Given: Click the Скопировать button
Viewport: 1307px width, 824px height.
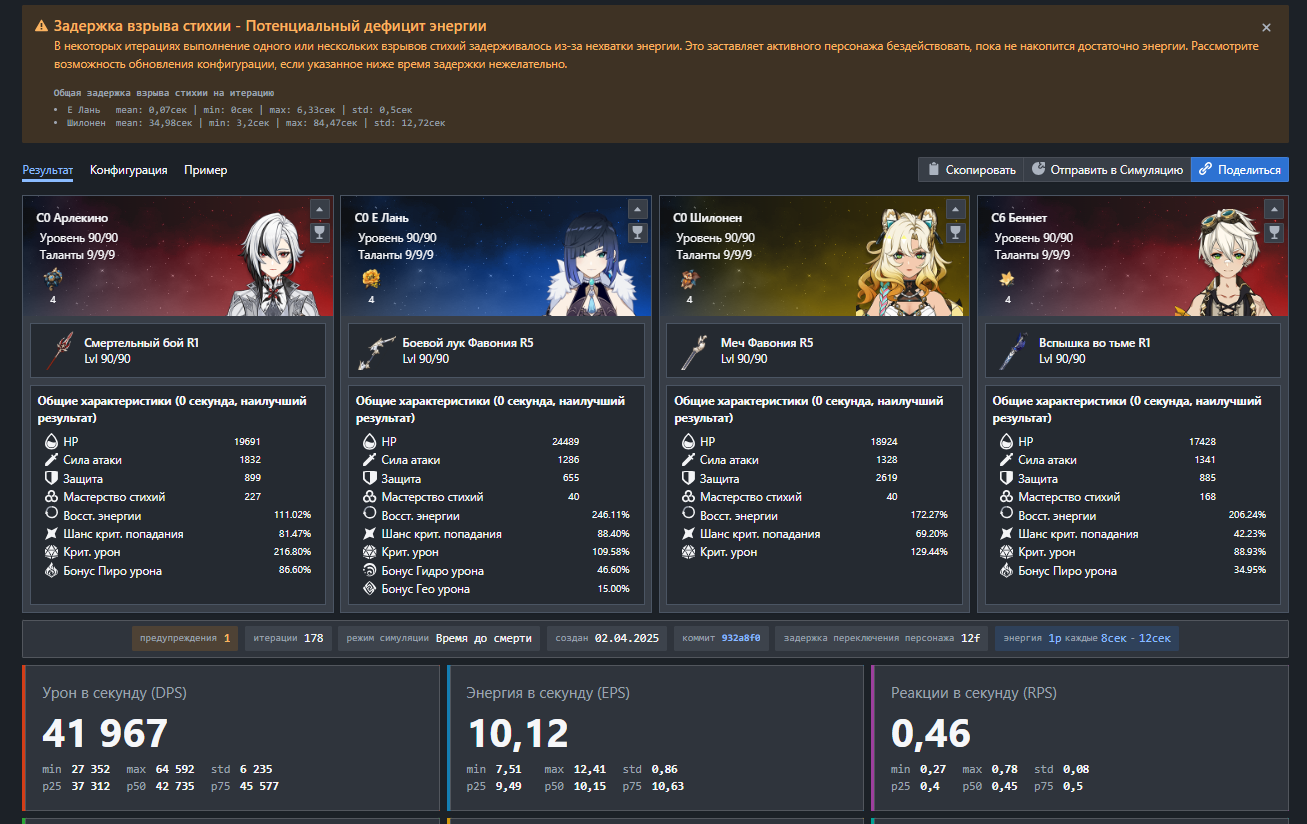Looking at the screenshot, I should point(971,170).
